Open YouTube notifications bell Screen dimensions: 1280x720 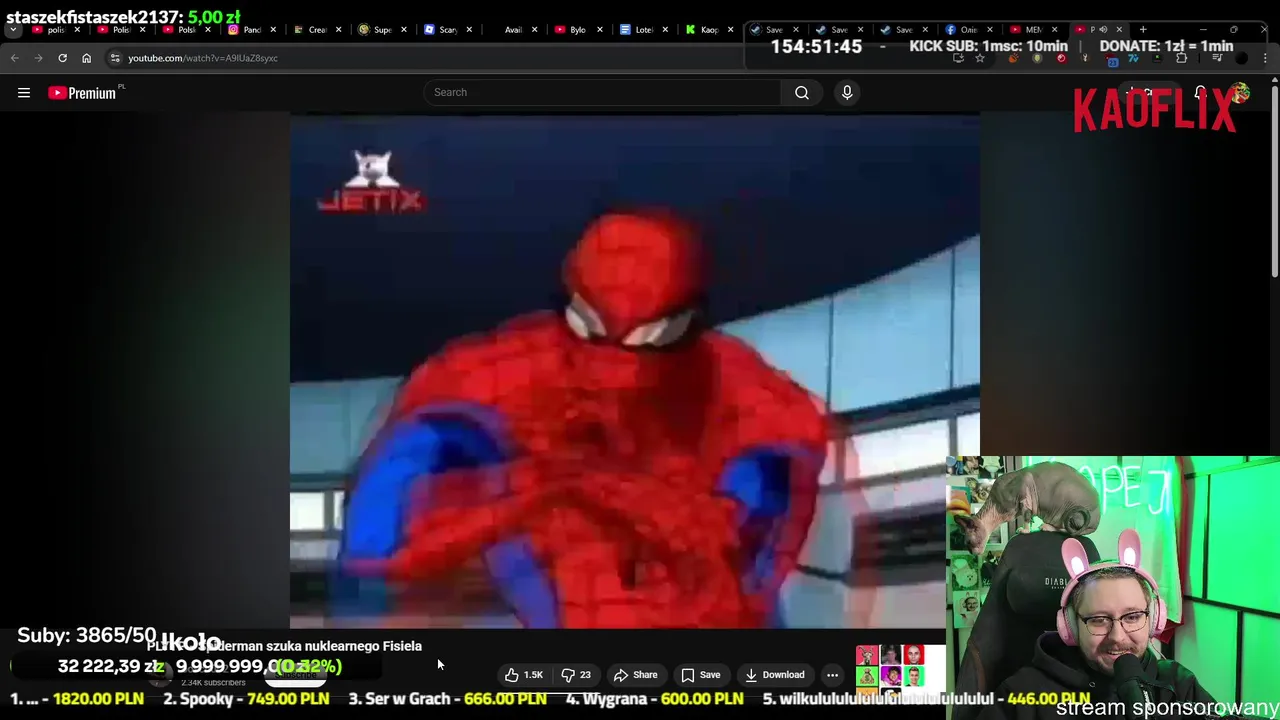point(1201,93)
